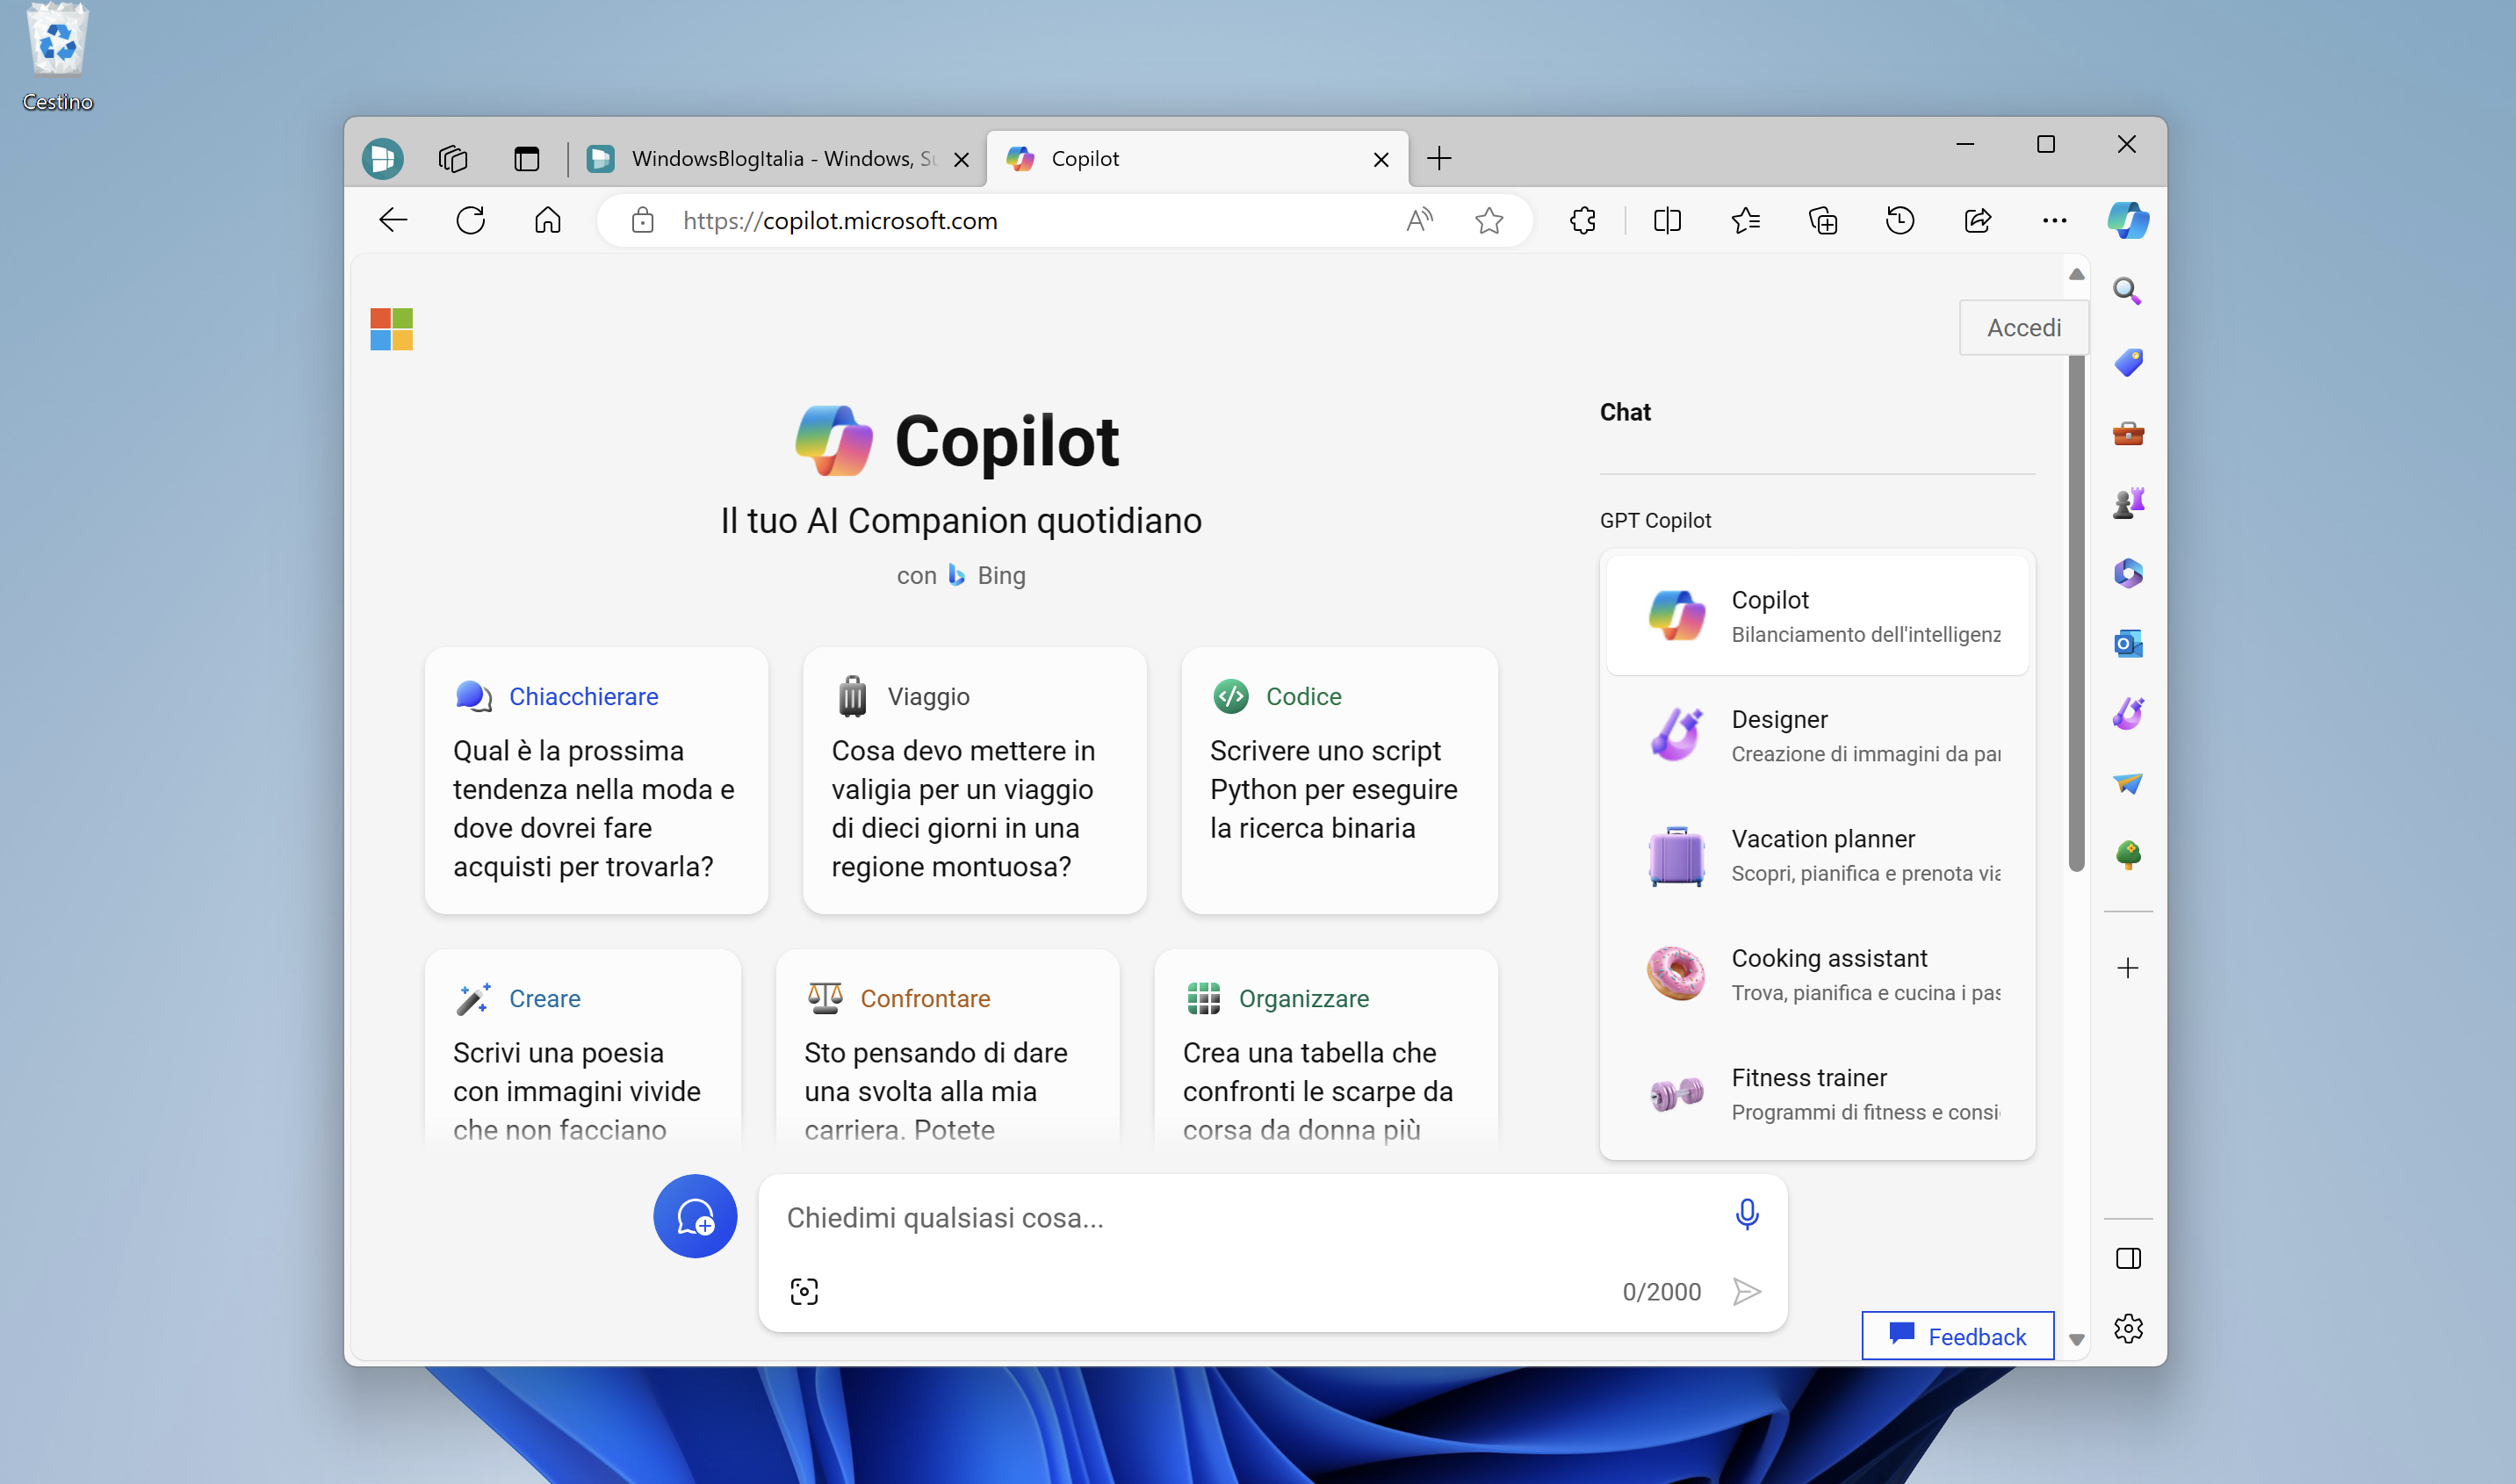Open the Feedback button
The width and height of the screenshot is (2516, 1484).
[1957, 1336]
